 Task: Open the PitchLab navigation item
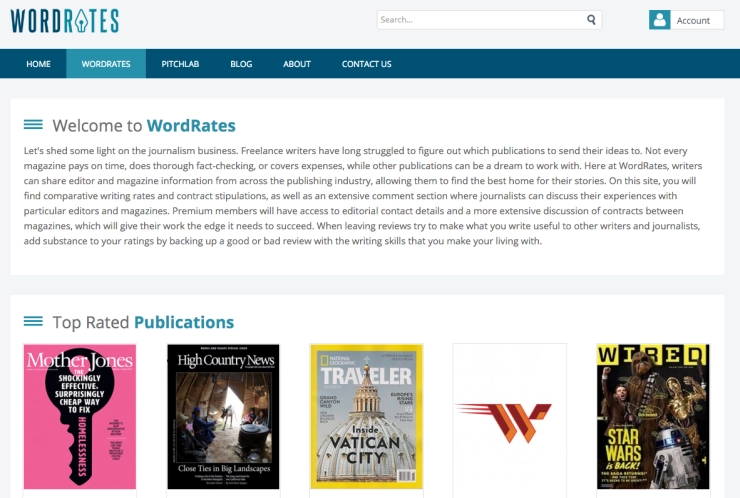click(180, 64)
